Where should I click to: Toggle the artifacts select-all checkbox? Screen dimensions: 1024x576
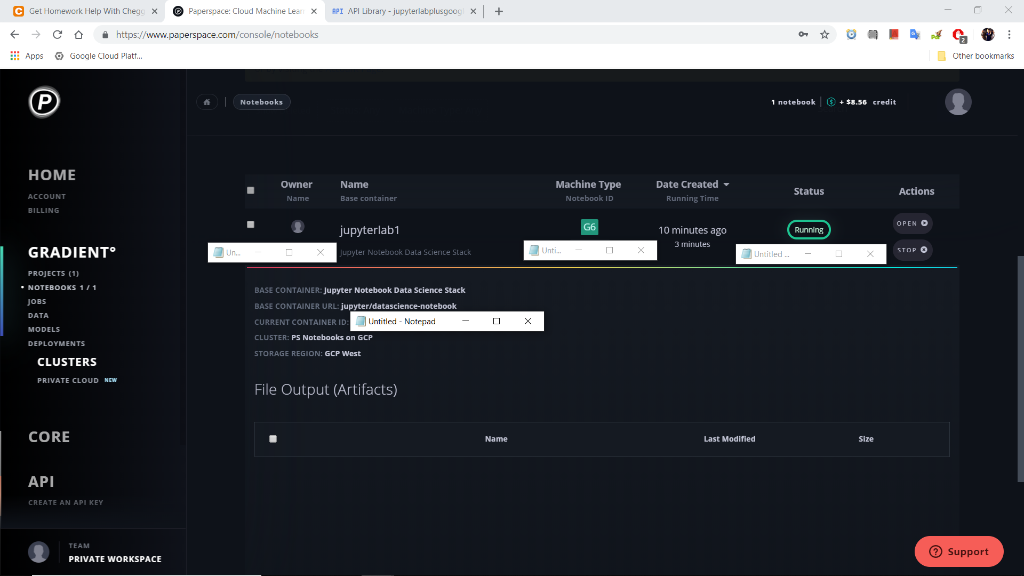point(273,439)
